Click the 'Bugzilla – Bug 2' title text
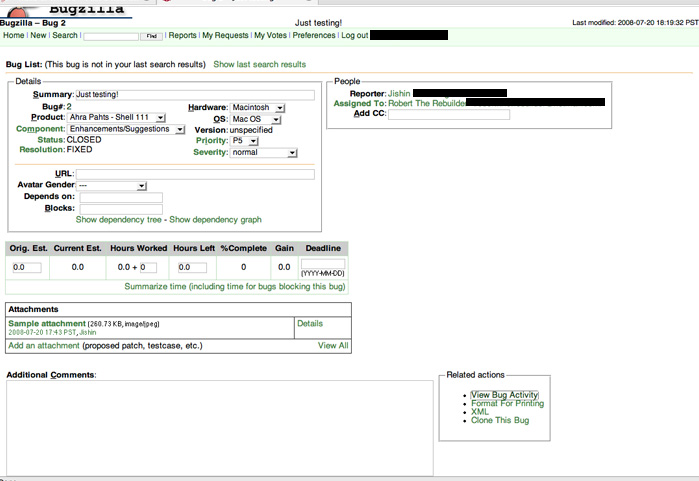 [x=33, y=23]
